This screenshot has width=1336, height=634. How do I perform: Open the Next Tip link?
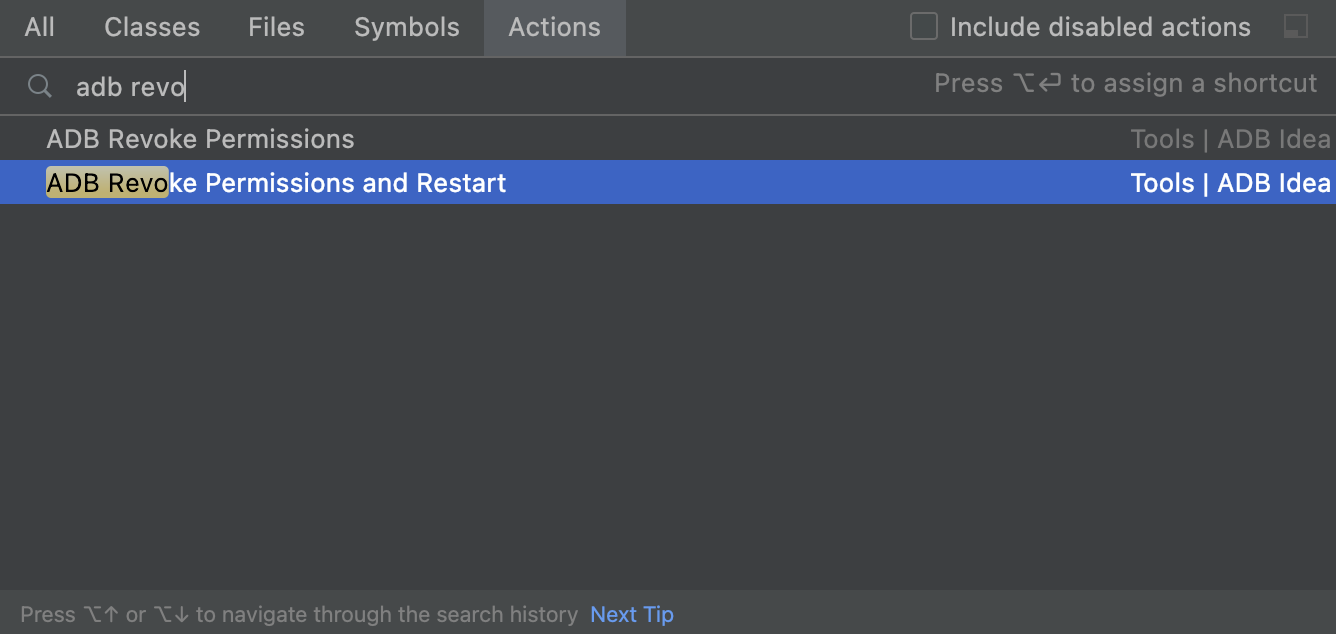click(631, 614)
